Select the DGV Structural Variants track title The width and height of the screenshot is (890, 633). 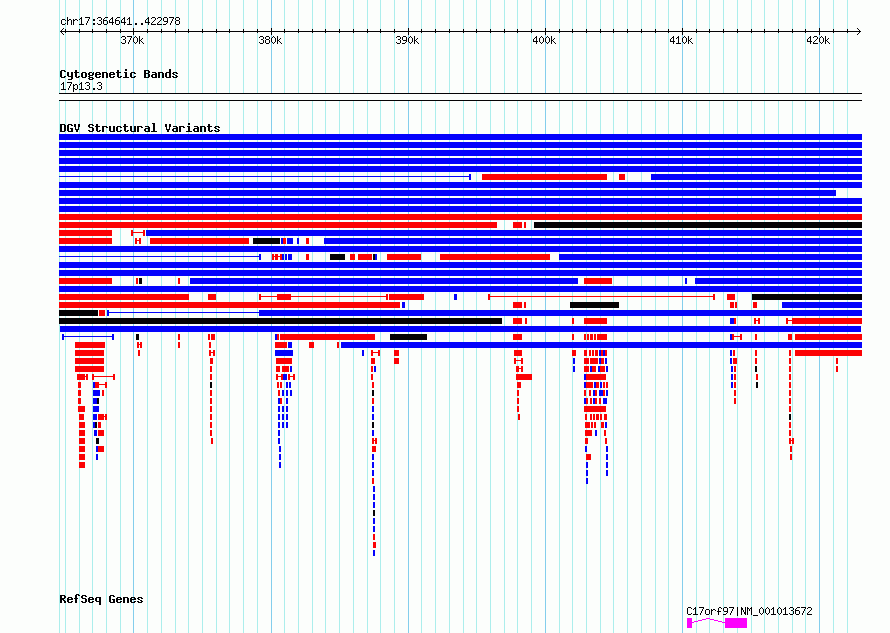pos(140,128)
